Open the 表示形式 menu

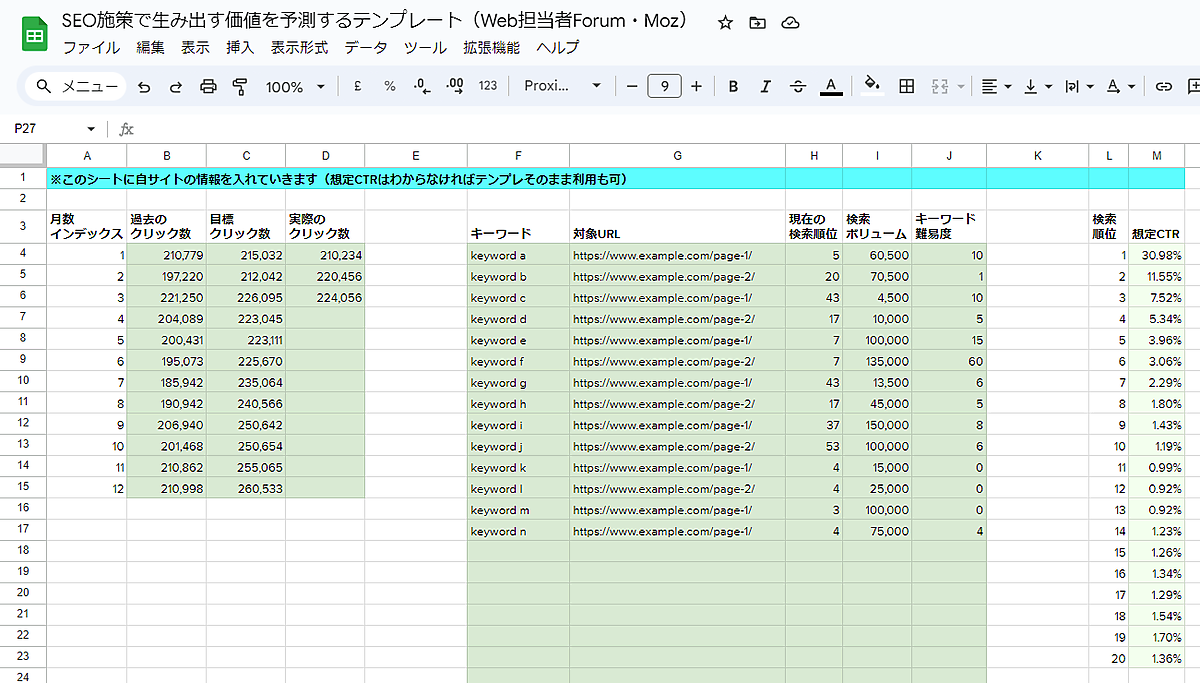pos(299,48)
